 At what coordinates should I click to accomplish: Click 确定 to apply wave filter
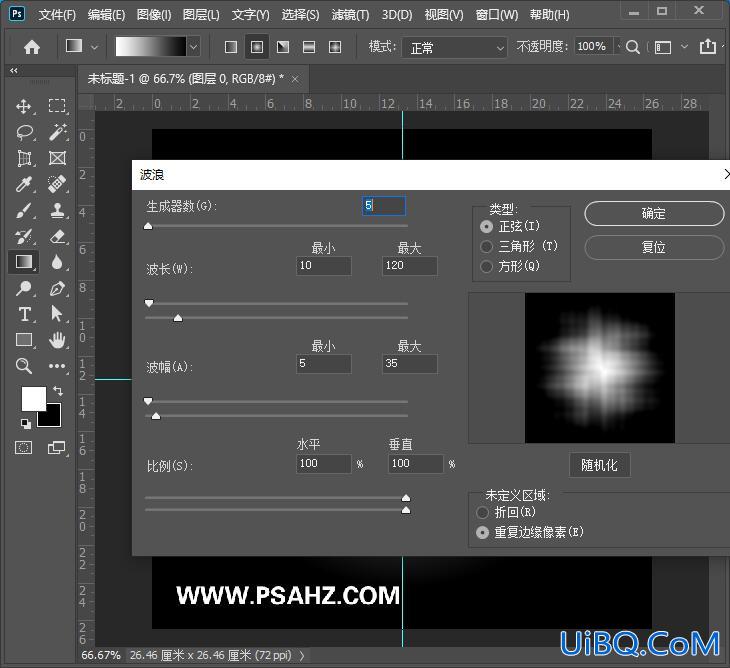(654, 214)
